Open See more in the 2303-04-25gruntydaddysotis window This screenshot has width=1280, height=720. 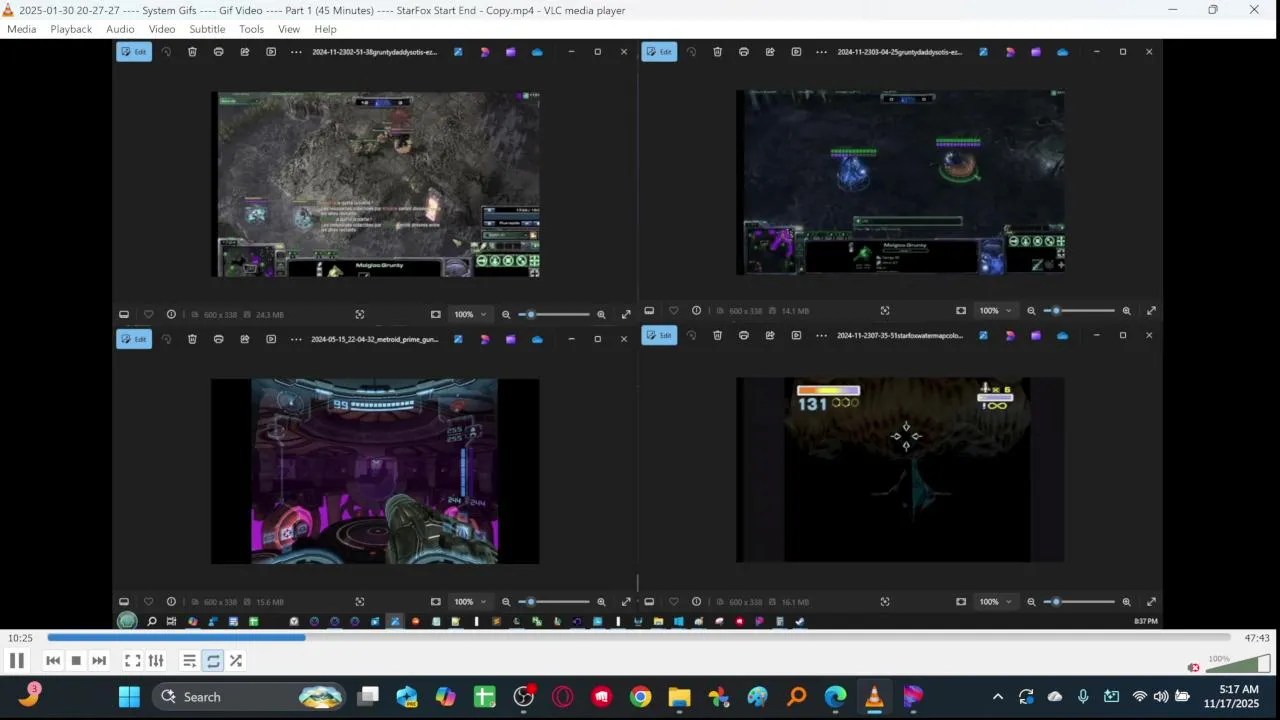821,52
